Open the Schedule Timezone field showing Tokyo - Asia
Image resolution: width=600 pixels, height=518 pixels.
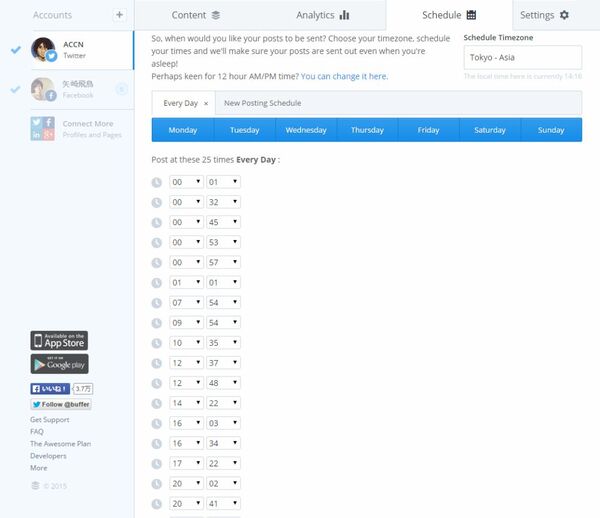coord(523,57)
